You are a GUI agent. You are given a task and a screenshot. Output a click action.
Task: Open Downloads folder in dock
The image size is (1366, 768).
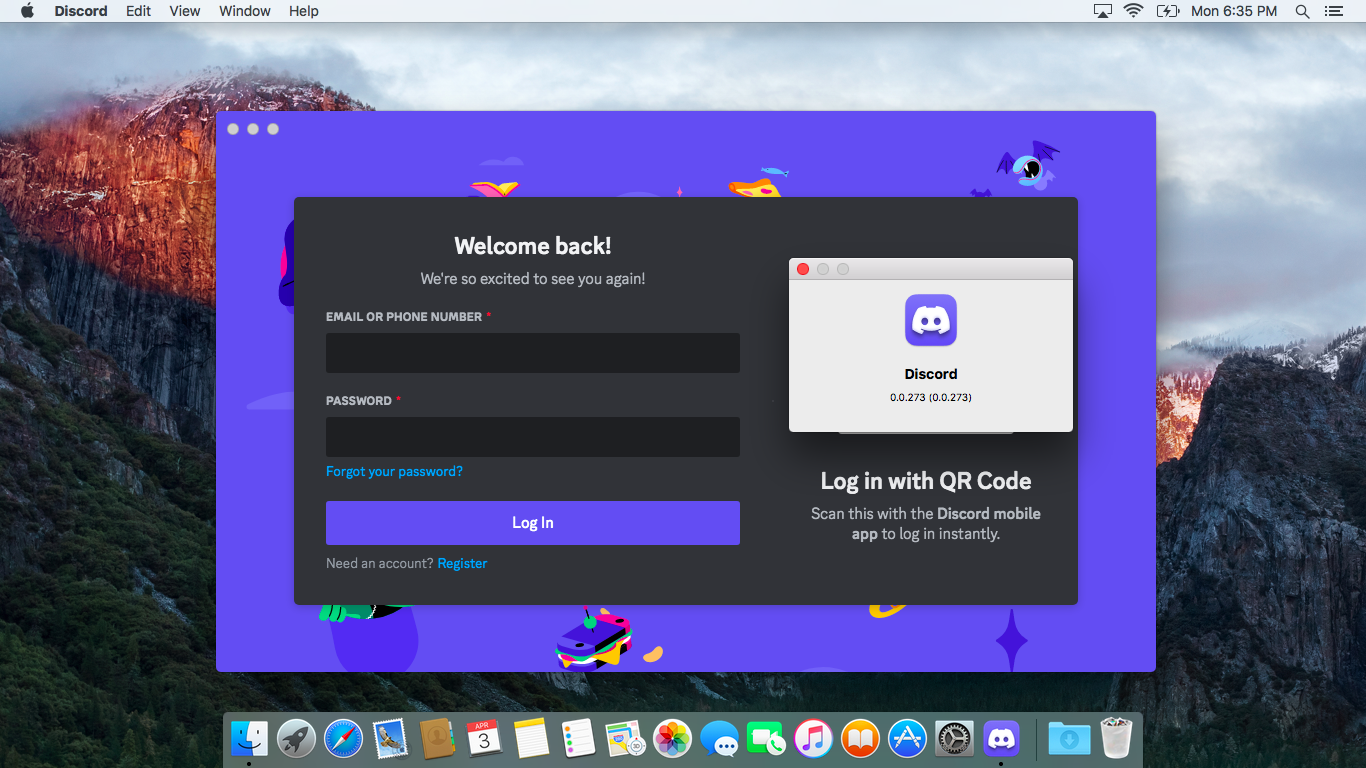[1069, 739]
